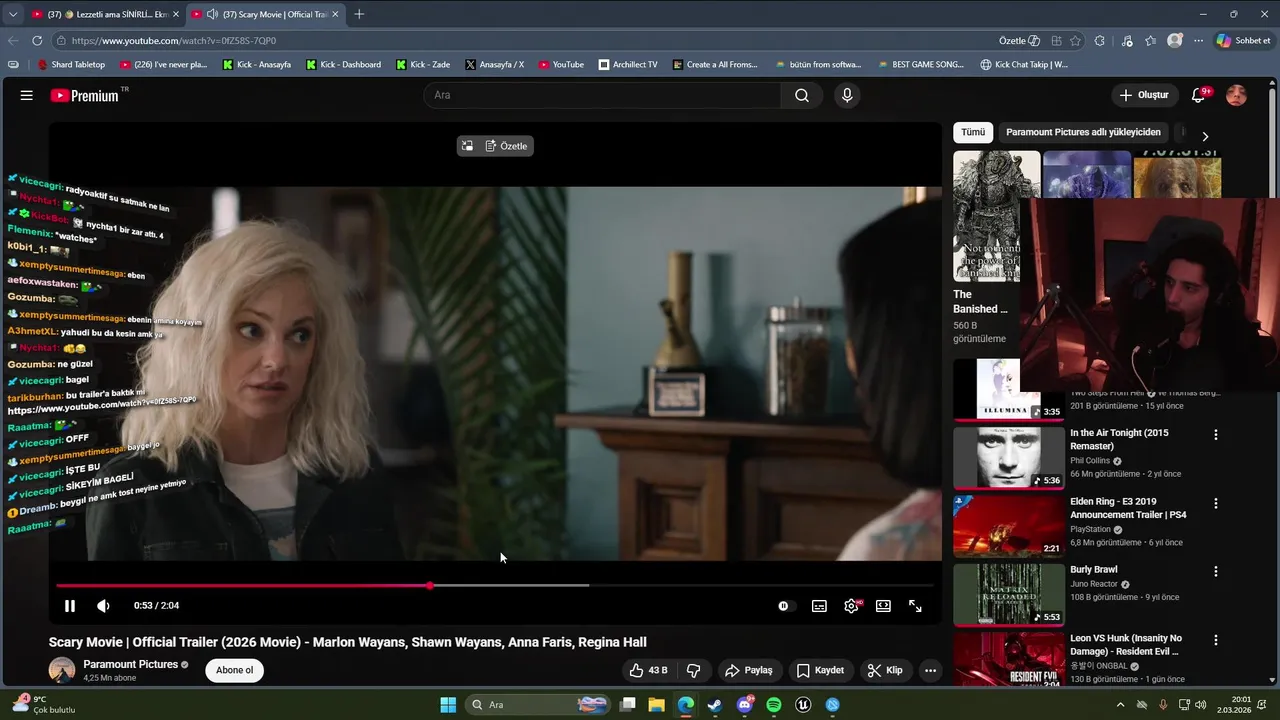Screen dimensions: 1280x720
Task: Switch the player to theater mode
Action: pyautogui.click(x=883, y=606)
